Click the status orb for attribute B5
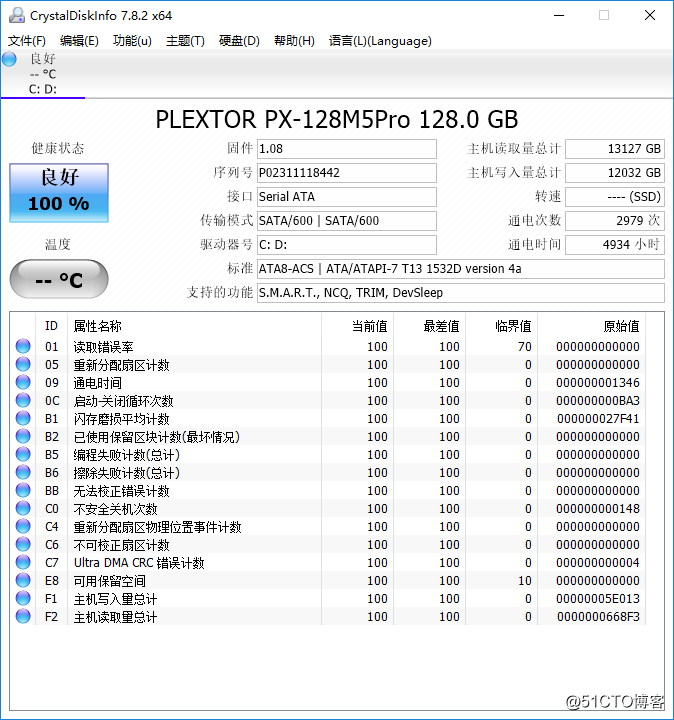This screenshot has height=720, width=674. tap(23, 454)
